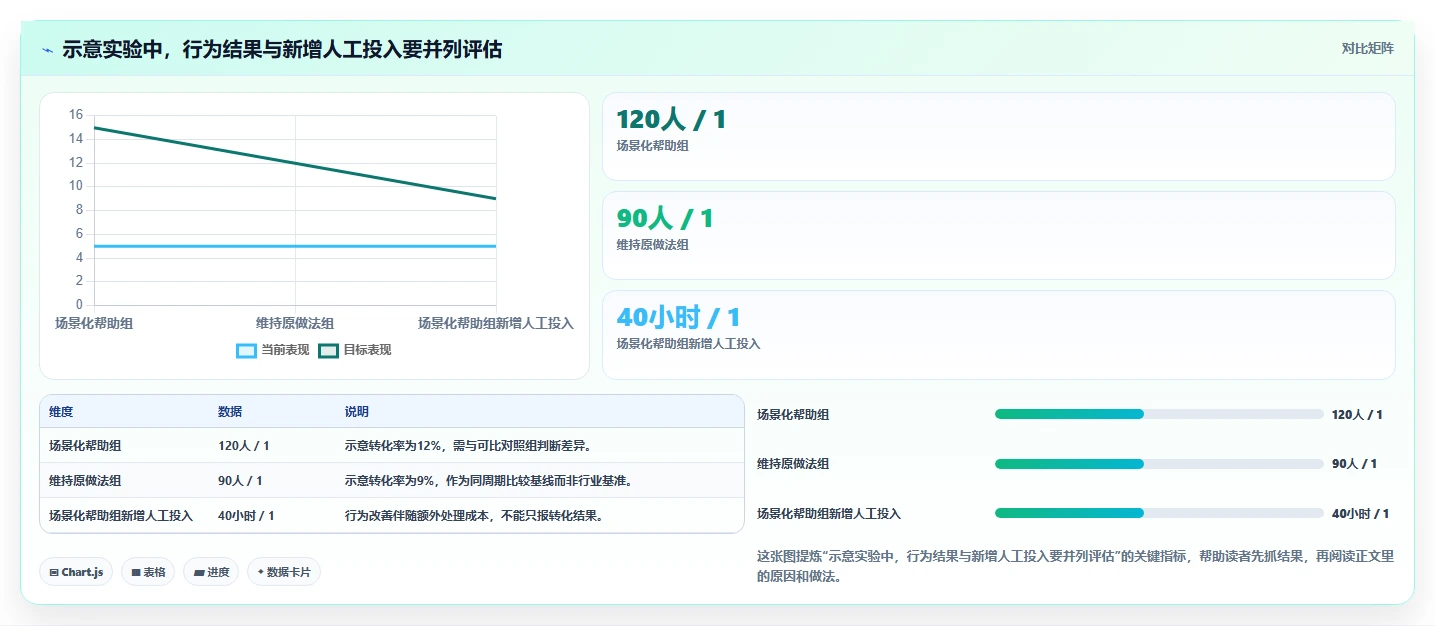Click the 维持原做法组 progress bar
This screenshot has height=626, width=1435.
tap(1159, 464)
